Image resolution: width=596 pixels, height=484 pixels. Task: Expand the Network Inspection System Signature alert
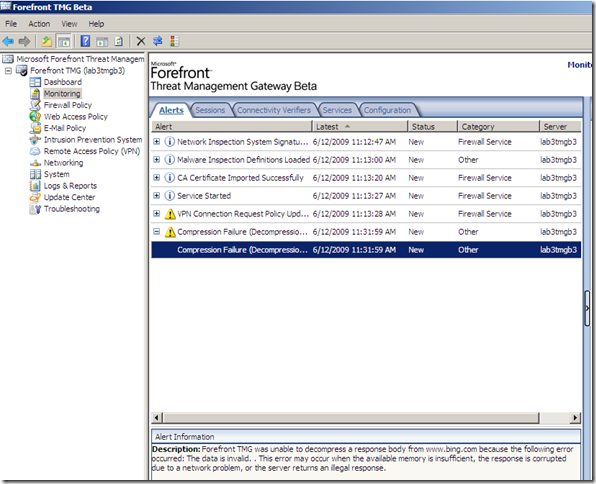click(157, 141)
